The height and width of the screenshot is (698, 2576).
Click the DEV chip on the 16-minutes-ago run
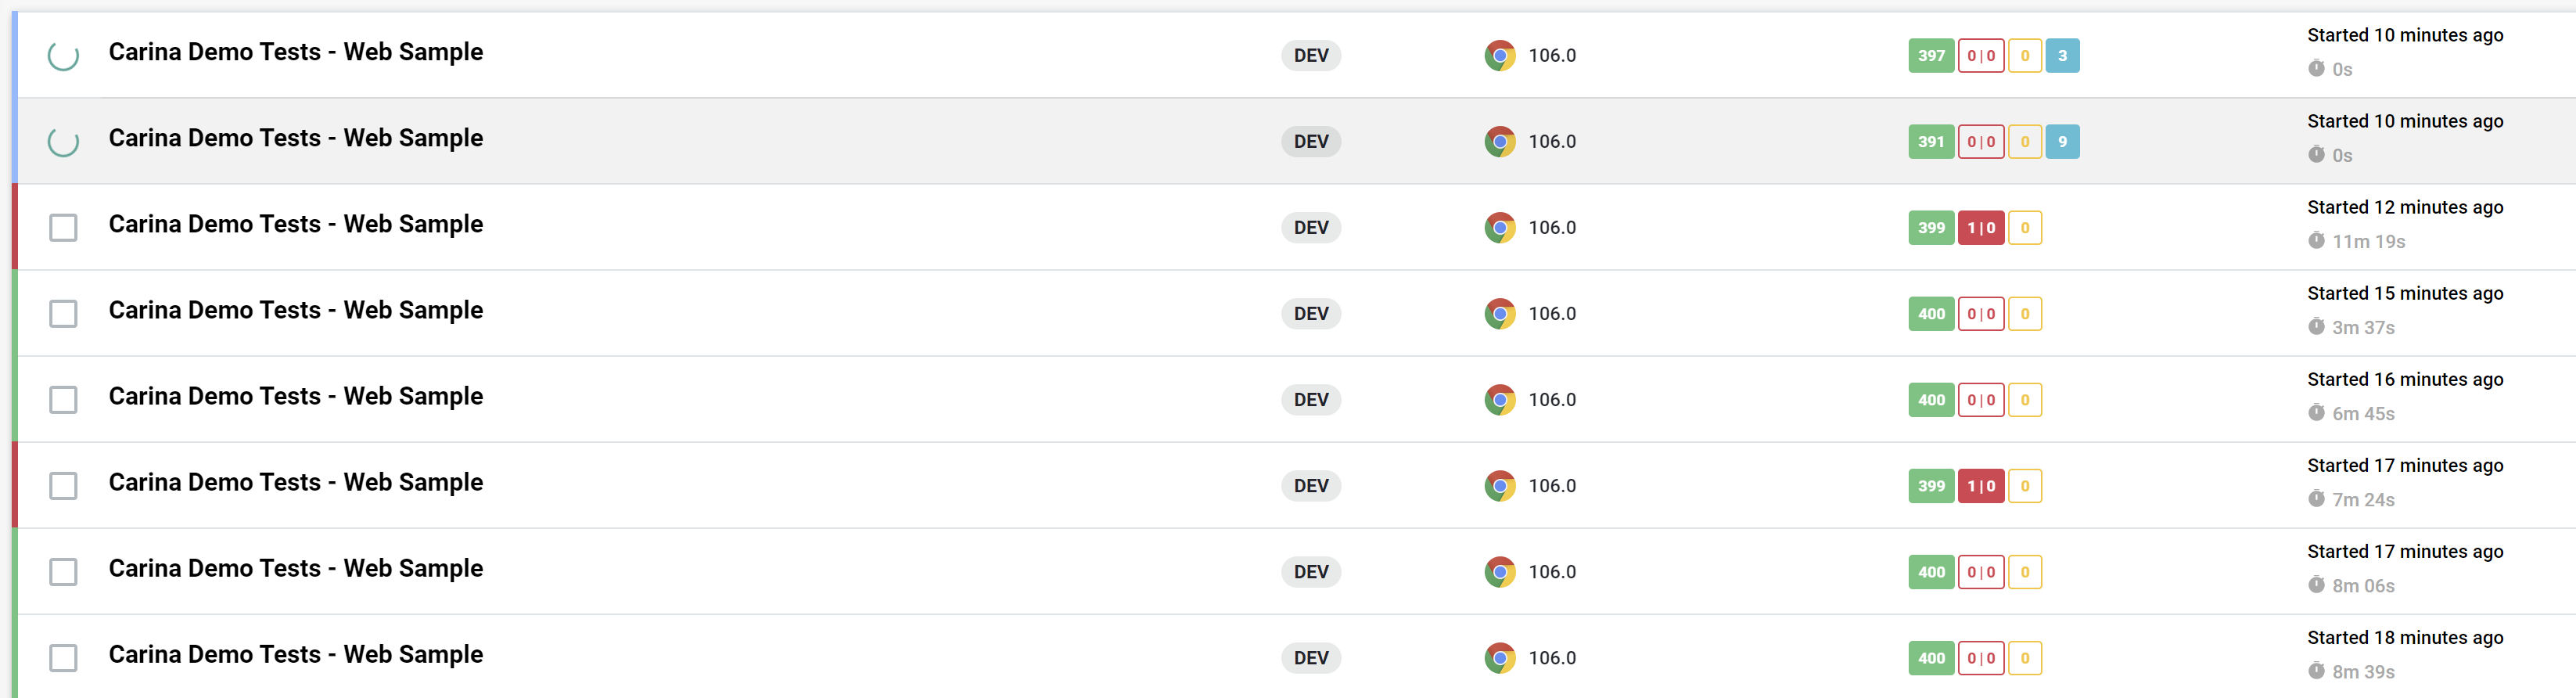click(x=1310, y=400)
